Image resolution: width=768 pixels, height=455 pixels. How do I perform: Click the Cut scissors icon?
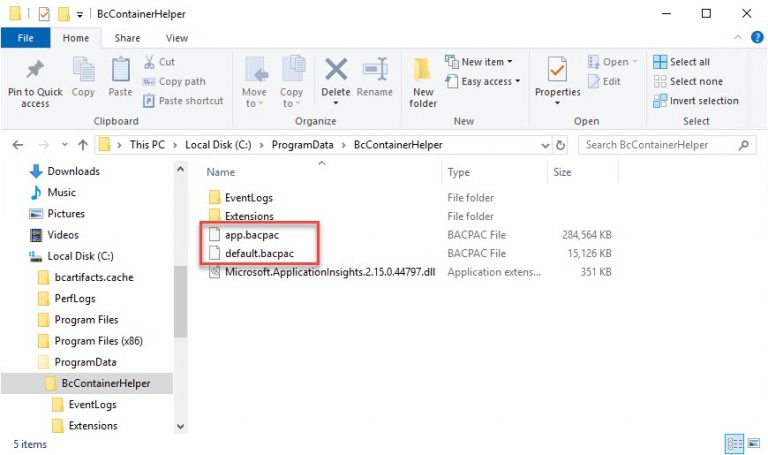point(150,62)
